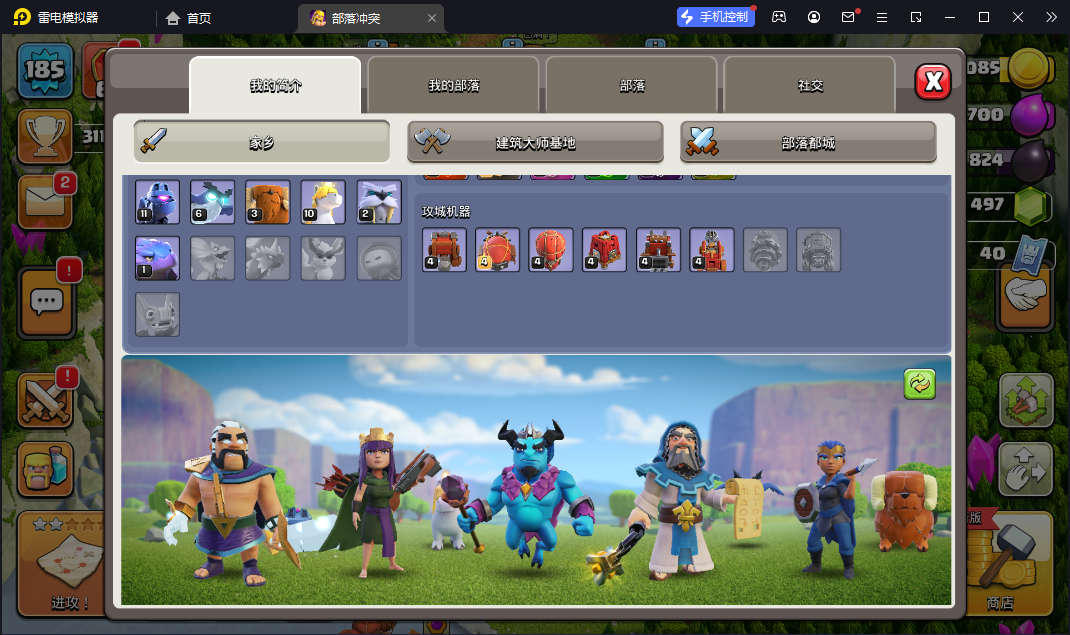The height and width of the screenshot is (635, 1070).
Task: Tap the Stone Slammer siege machine icon
Action: pos(551,250)
